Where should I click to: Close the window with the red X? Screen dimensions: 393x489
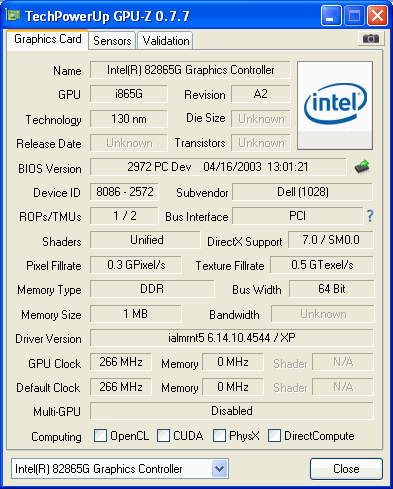(x=377, y=16)
